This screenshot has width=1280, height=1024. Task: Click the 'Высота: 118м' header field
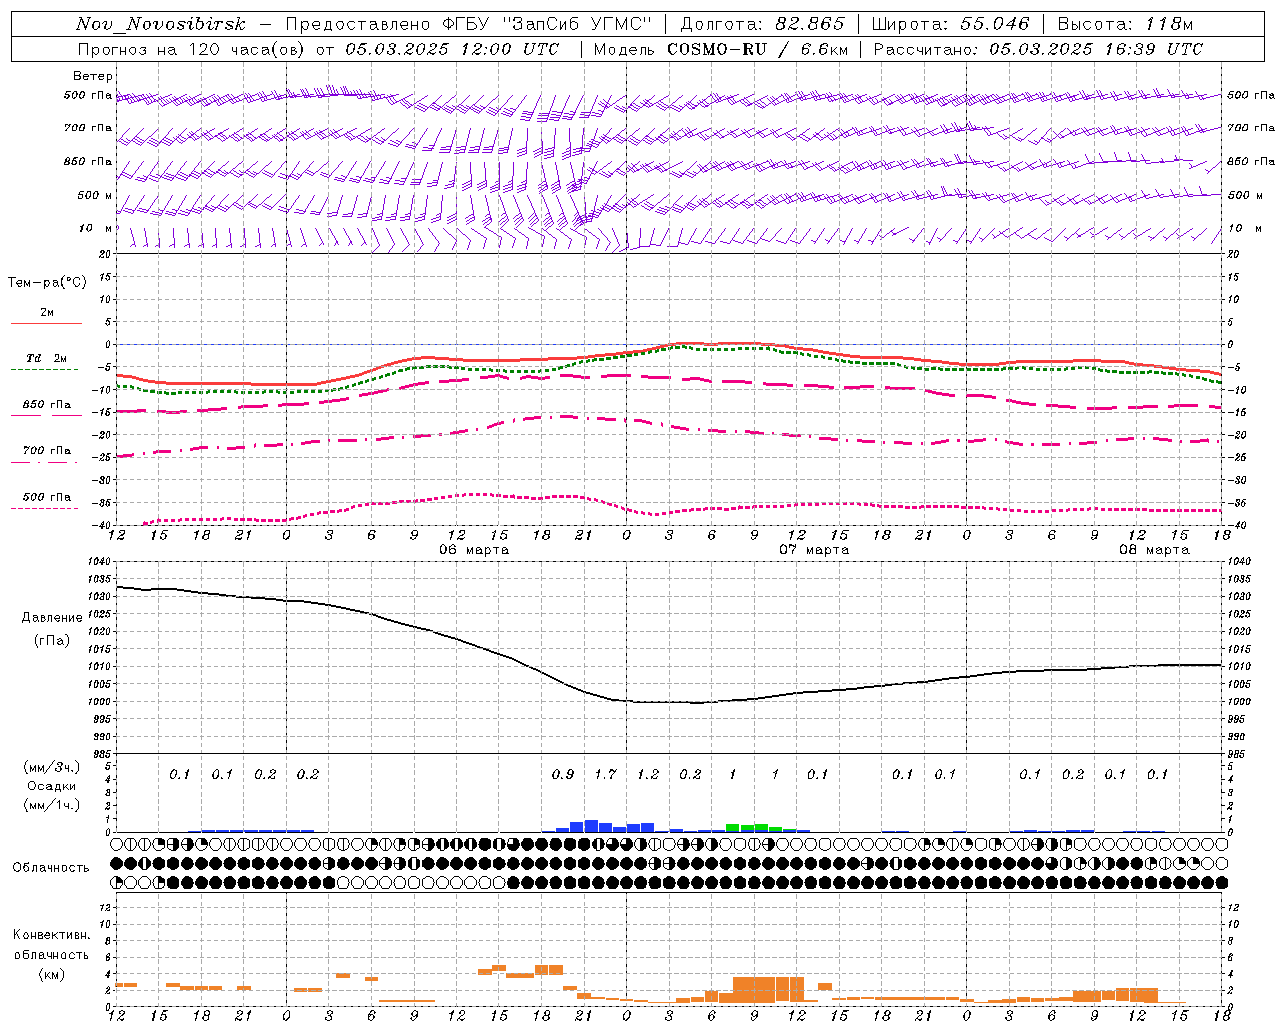coord(1125,24)
